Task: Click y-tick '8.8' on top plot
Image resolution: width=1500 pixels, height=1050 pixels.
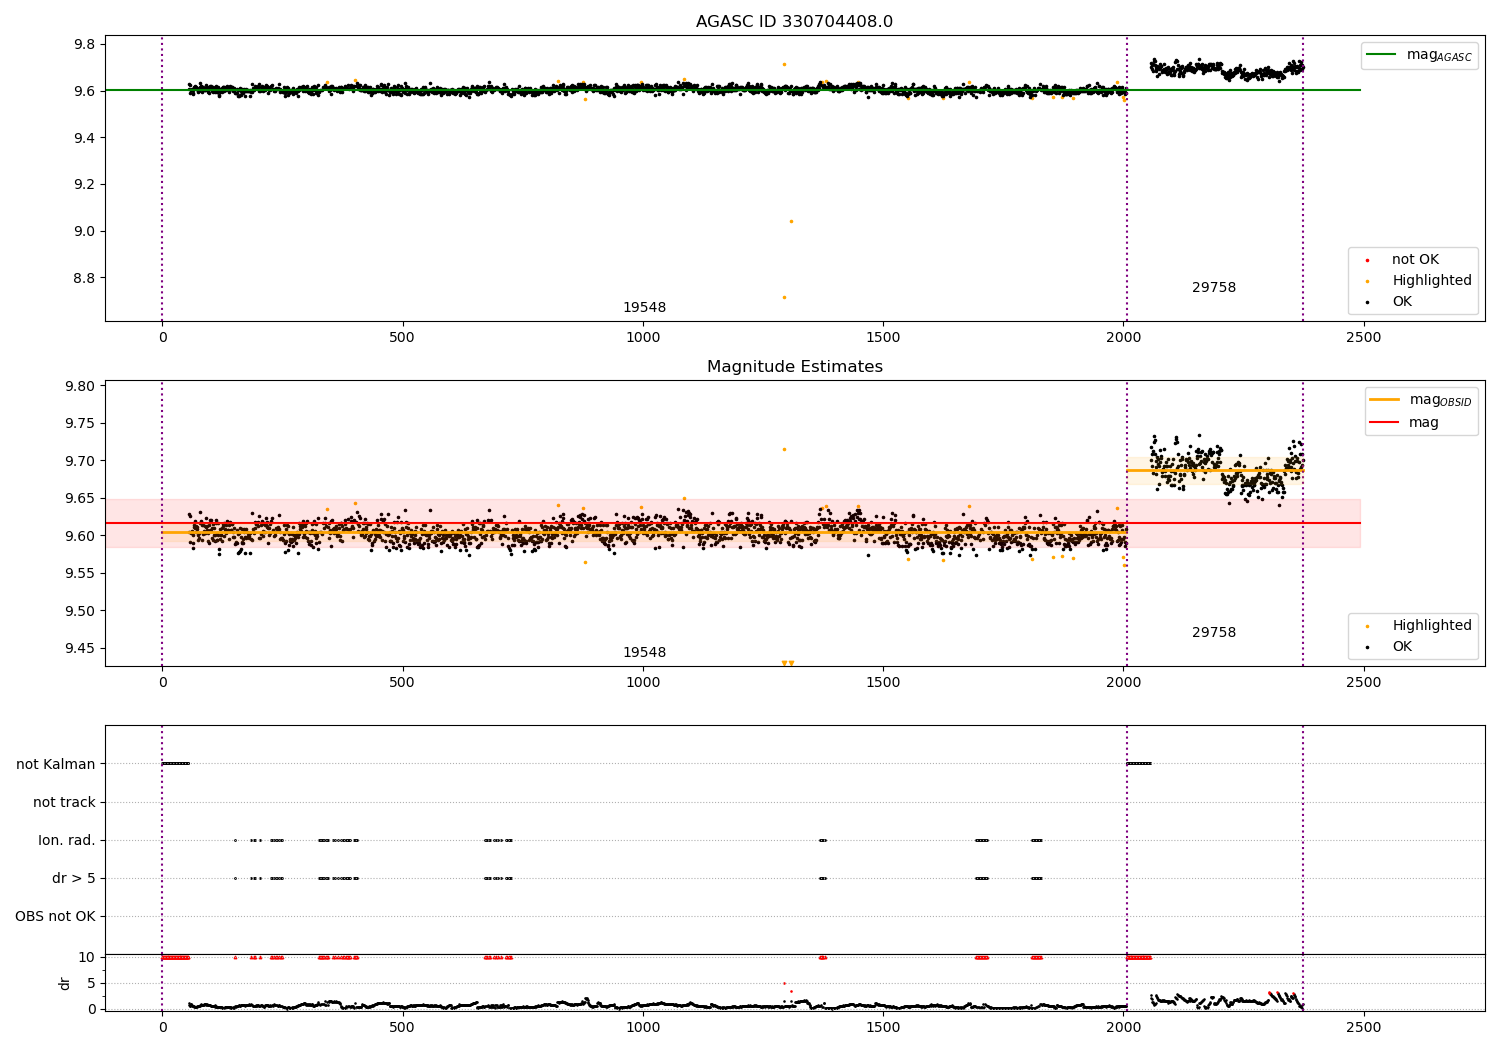Action: click(x=83, y=278)
